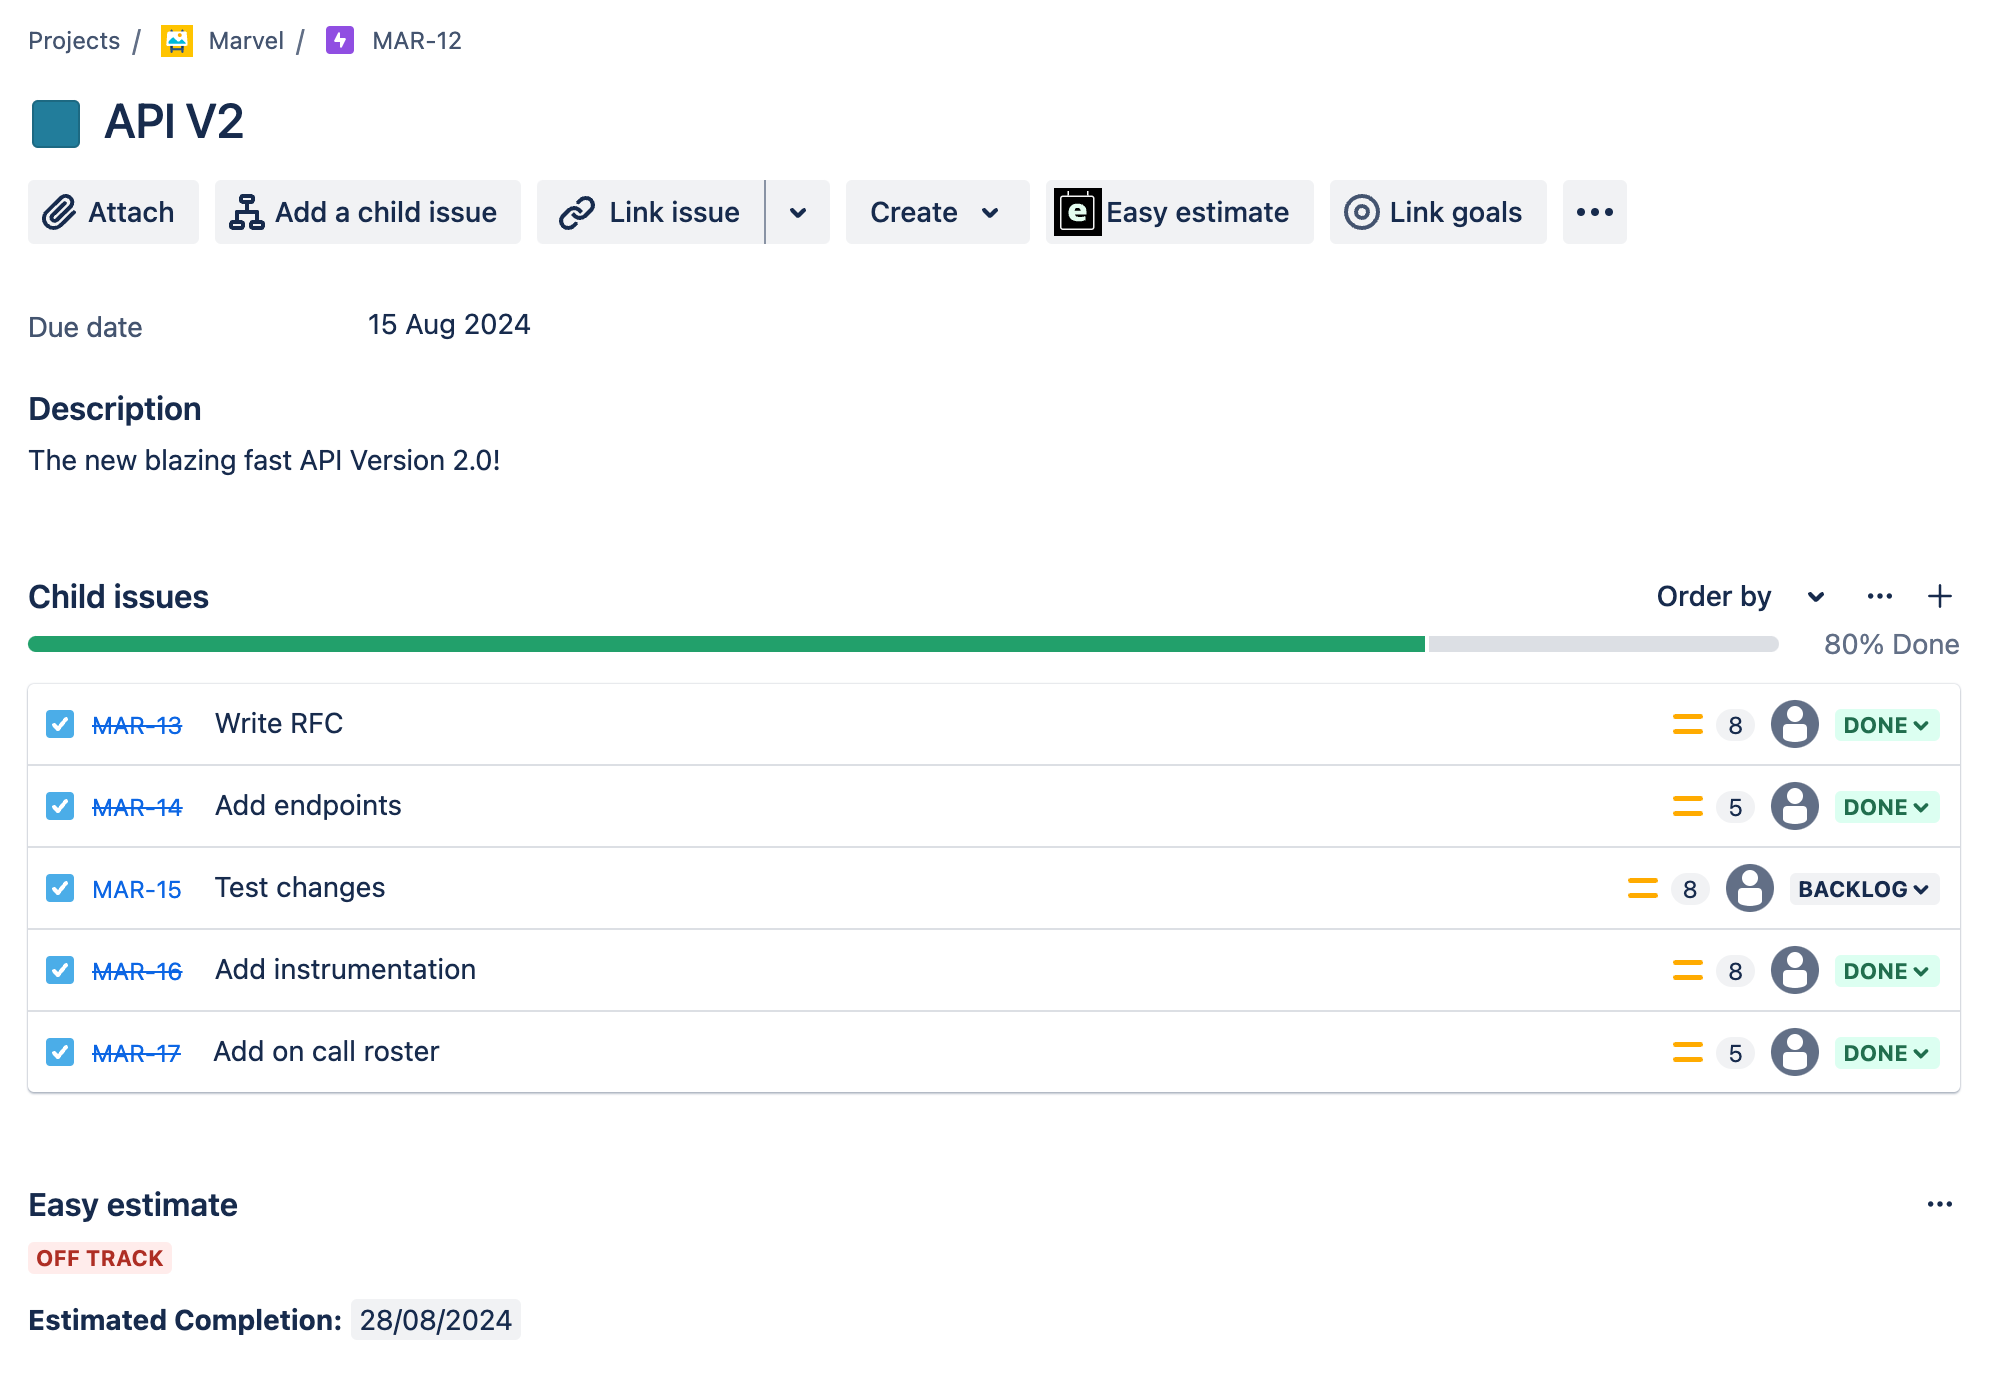Click assignee avatar on Add on call roster row

[1795, 1052]
